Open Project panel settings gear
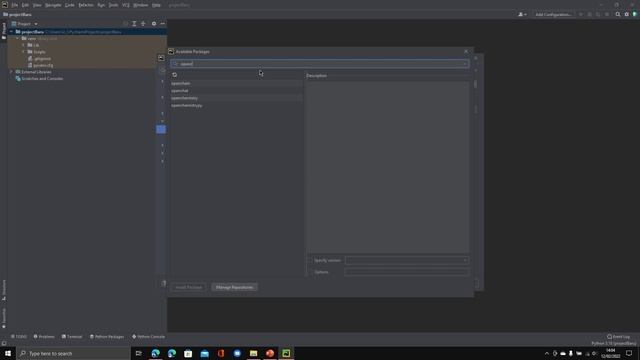Viewport: 640px width, 360px height. pyautogui.click(x=154, y=24)
